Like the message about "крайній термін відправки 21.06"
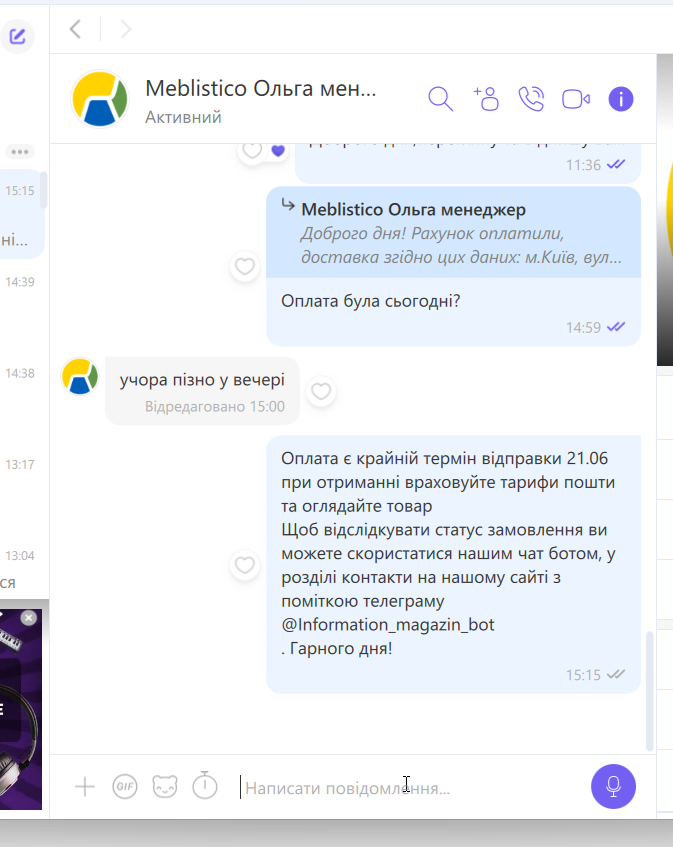673x847 pixels. (x=245, y=565)
